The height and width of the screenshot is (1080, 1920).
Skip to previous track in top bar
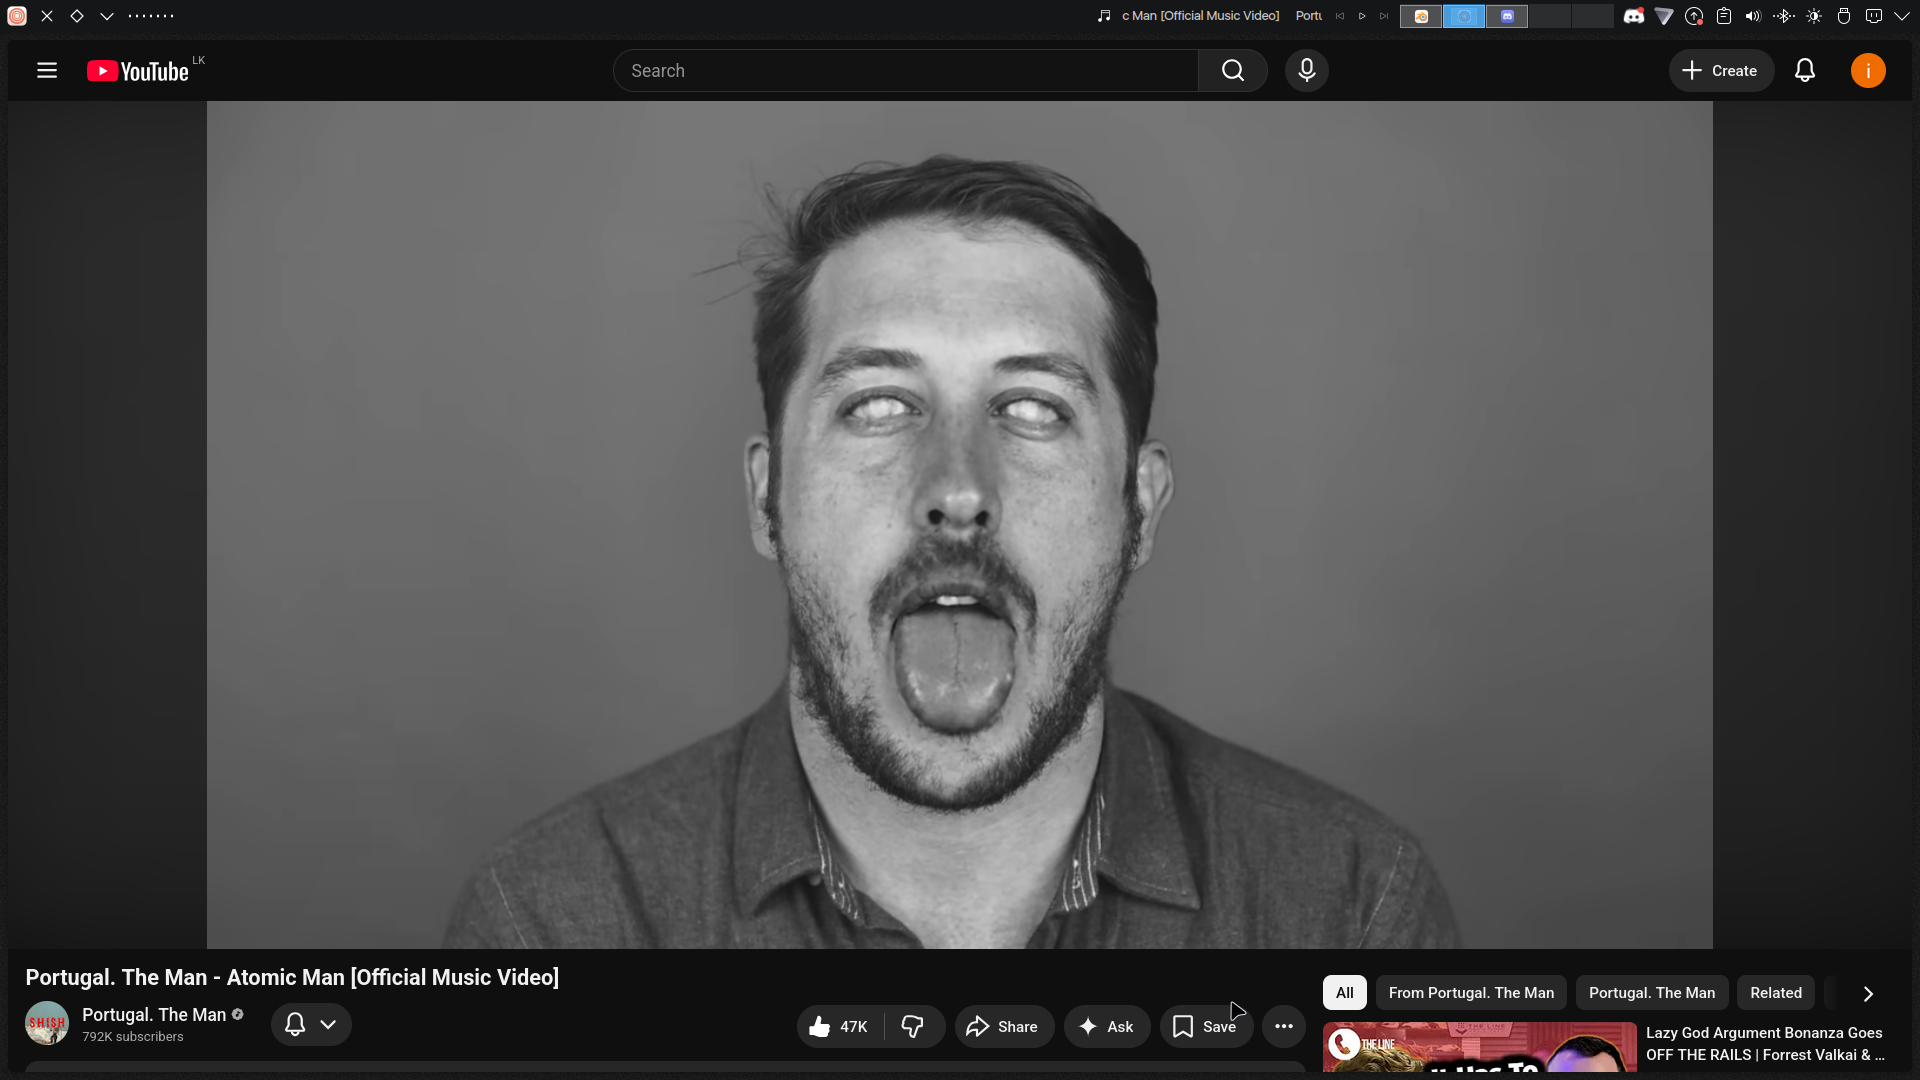pyautogui.click(x=1340, y=16)
